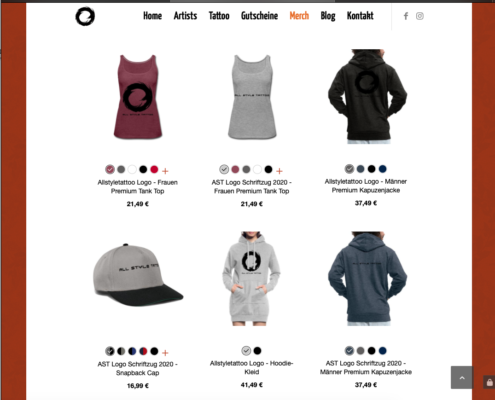Open the Kontakt menu item
The image size is (495, 400).
point(360,16)
